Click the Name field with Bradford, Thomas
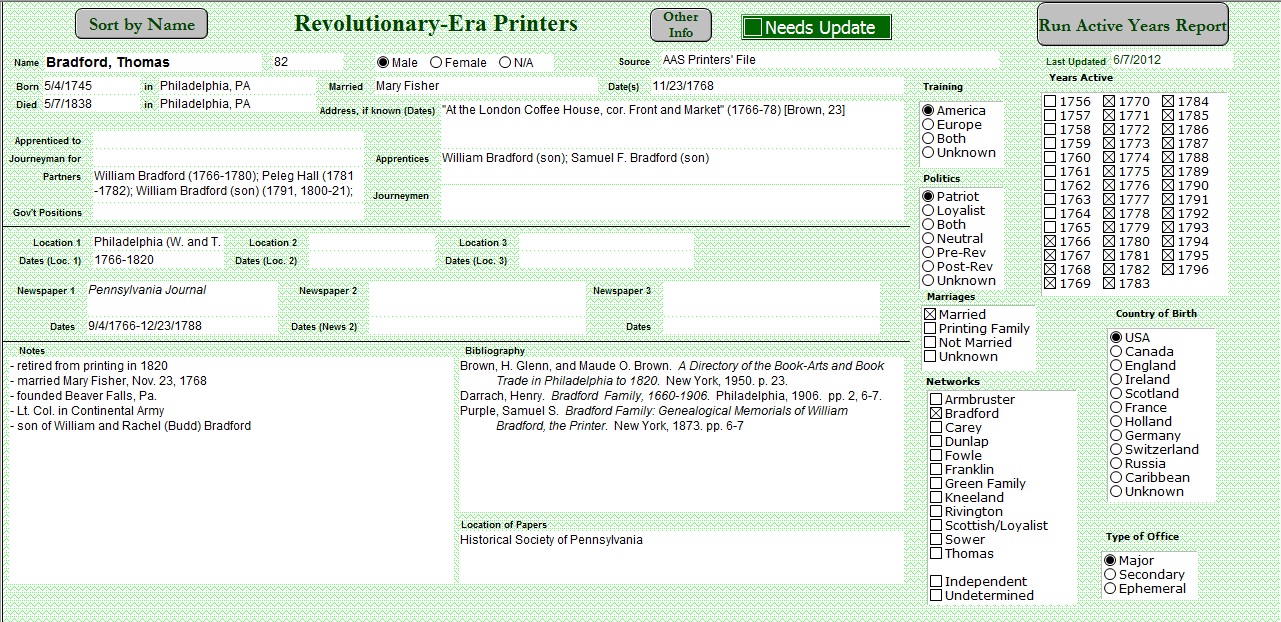The height and width of the screenshot is (622, 1281). click(150, 62)
